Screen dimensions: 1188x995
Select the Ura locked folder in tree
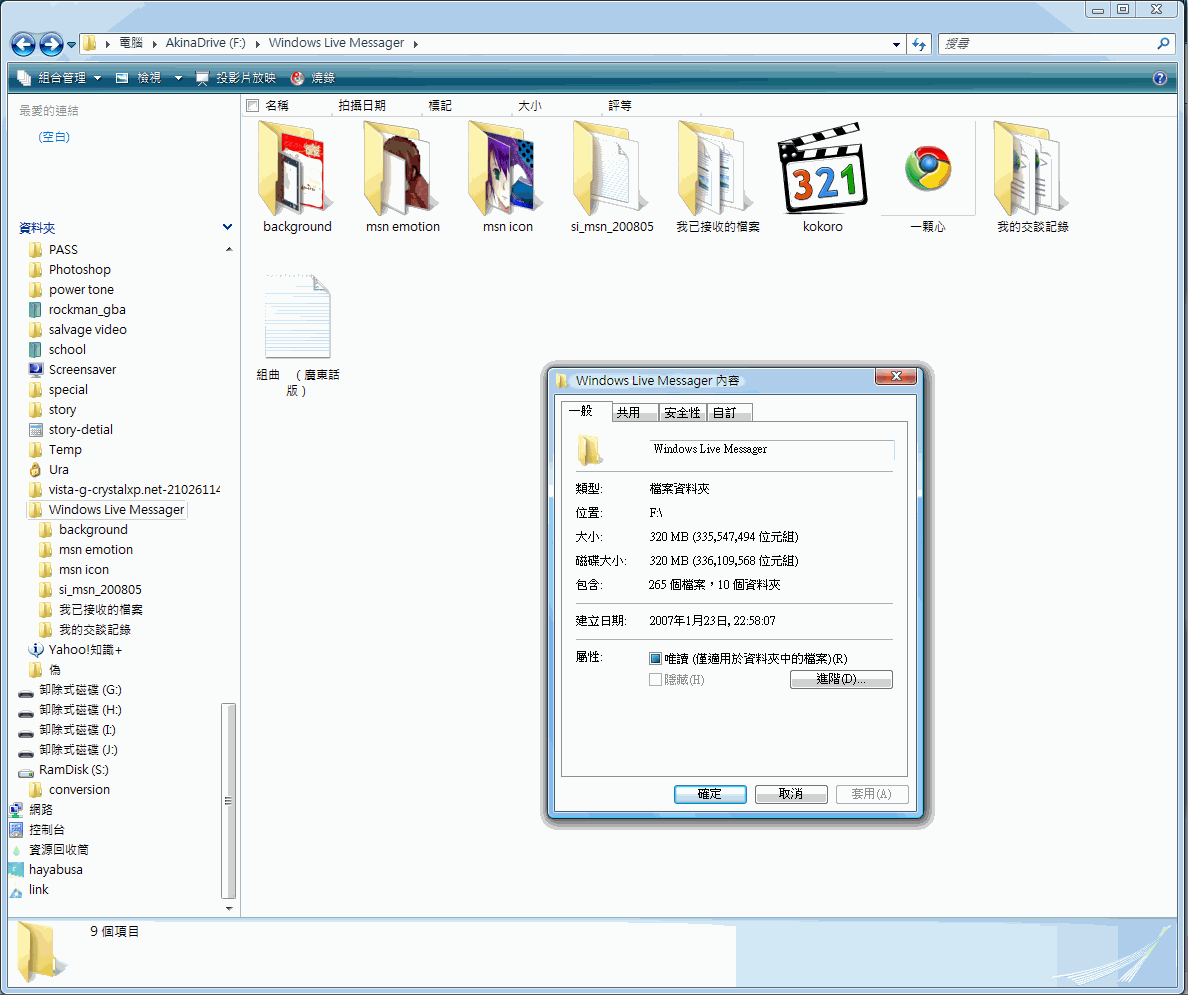tap(59, 470)
